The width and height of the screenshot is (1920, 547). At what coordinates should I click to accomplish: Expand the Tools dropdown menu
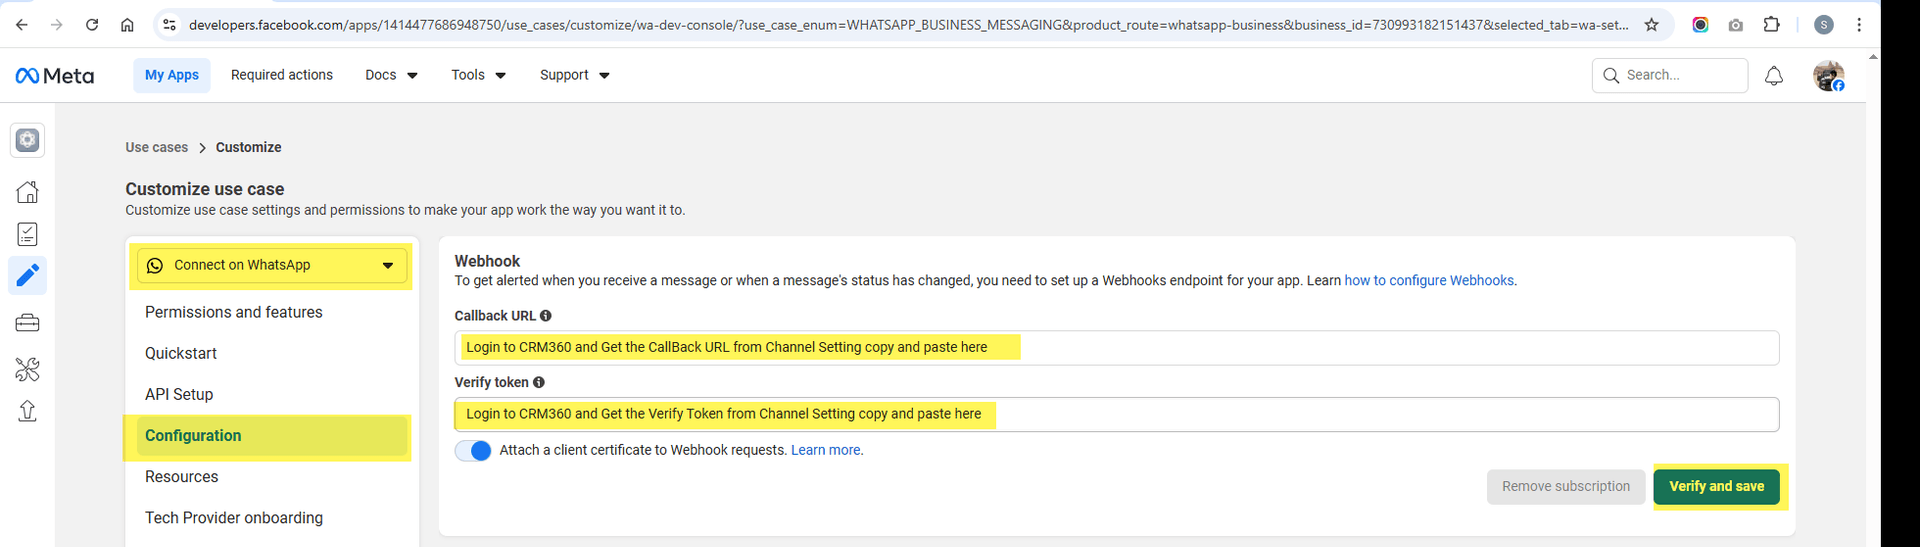pyautogui.click(x=478, y=75)
